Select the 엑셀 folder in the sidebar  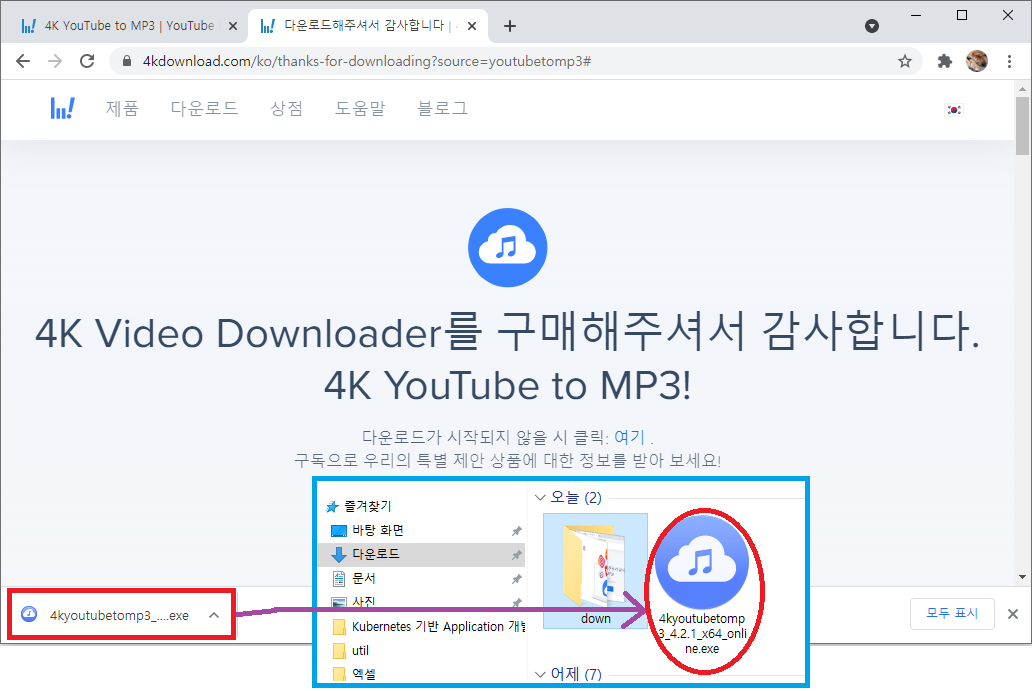coord(354,674)
